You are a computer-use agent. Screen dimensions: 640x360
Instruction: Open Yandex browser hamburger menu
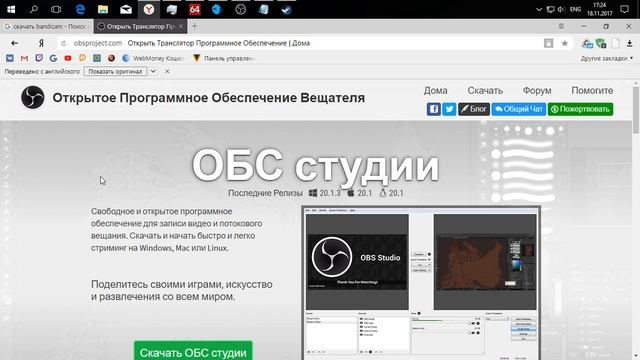561,26
